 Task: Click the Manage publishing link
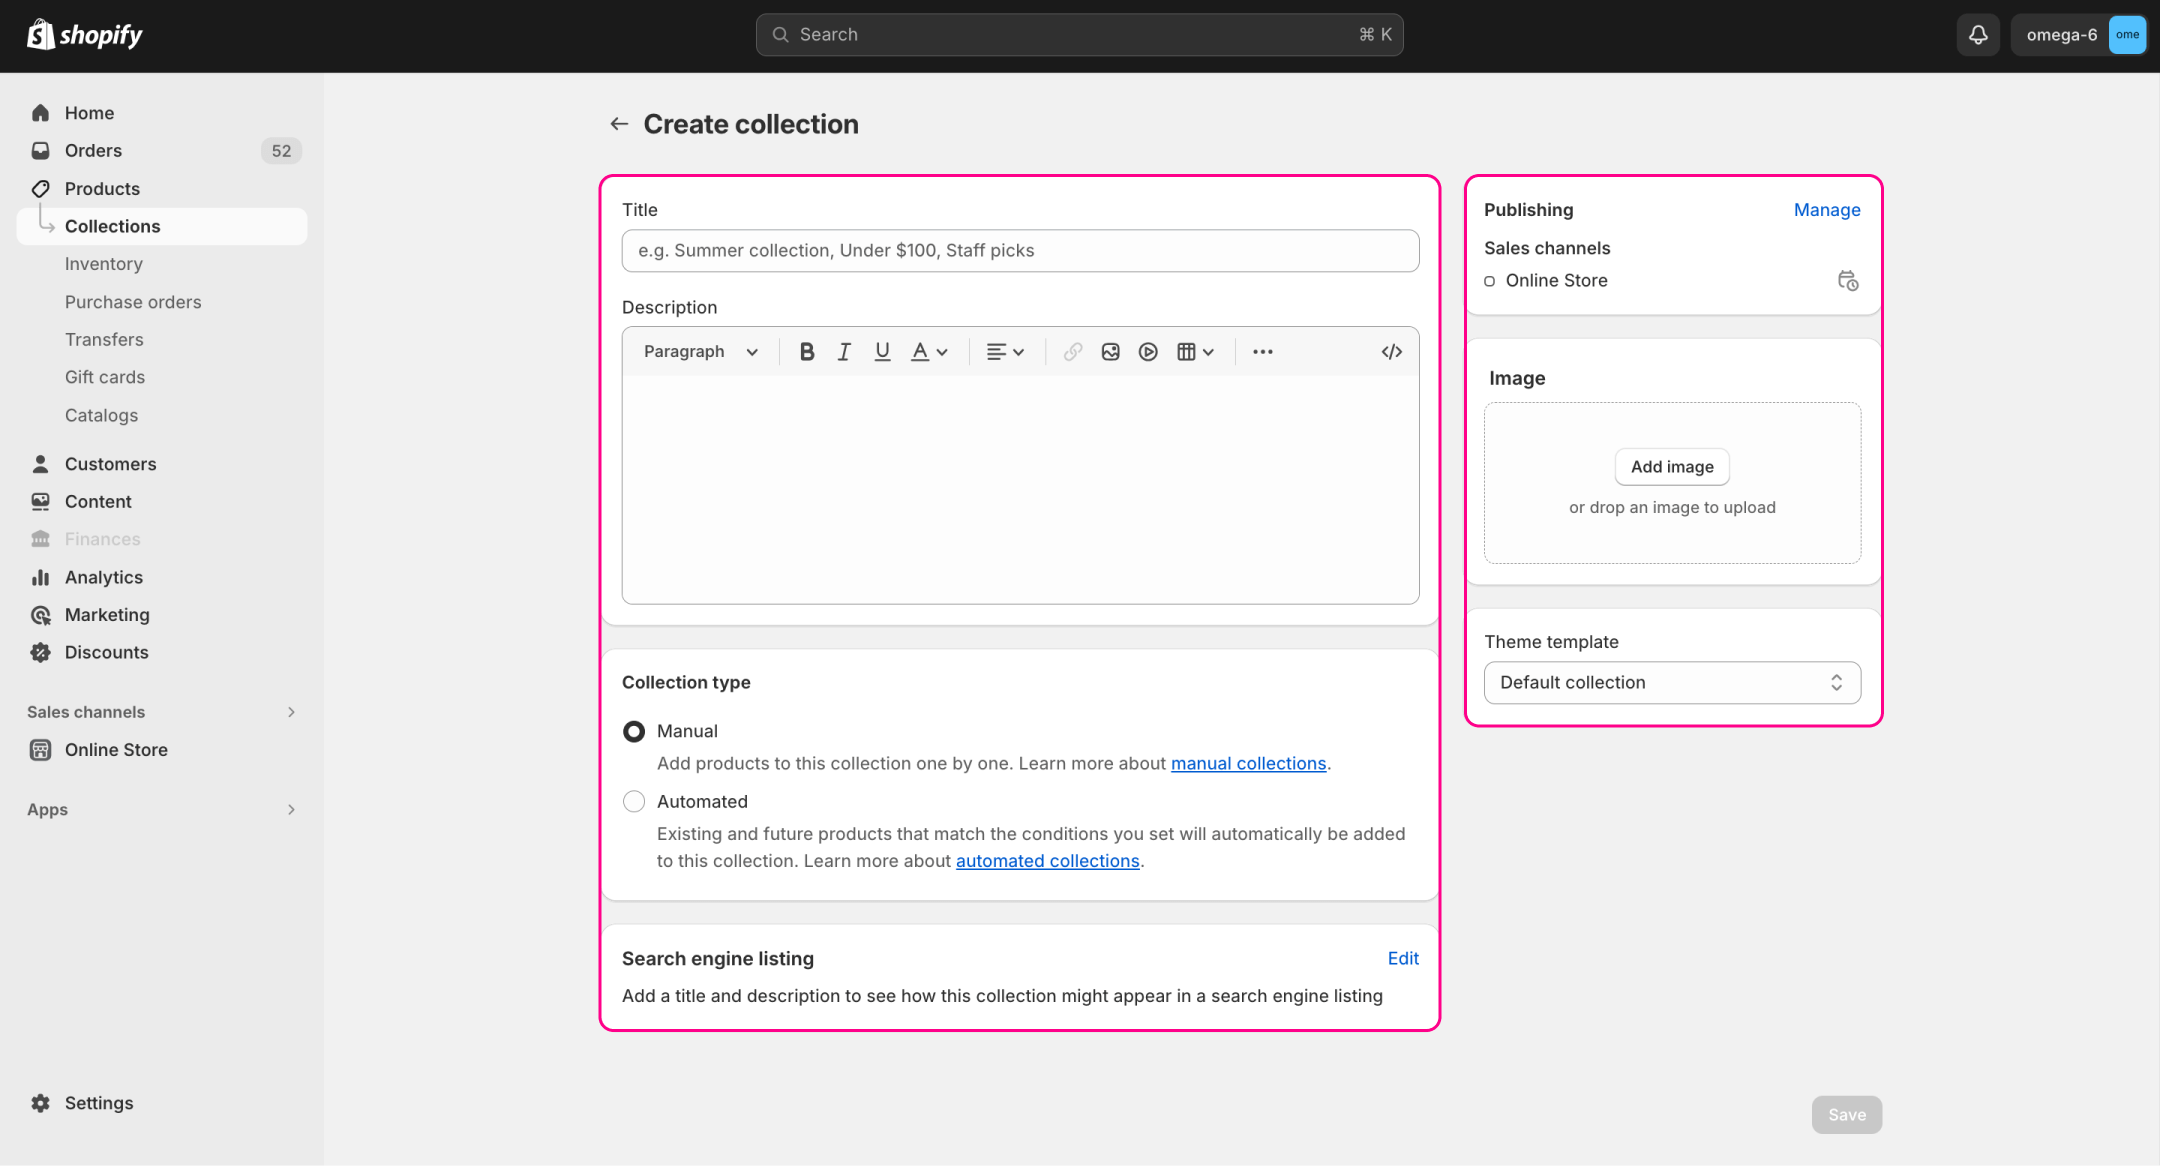pyautogui.click(x=1826, y=210)
